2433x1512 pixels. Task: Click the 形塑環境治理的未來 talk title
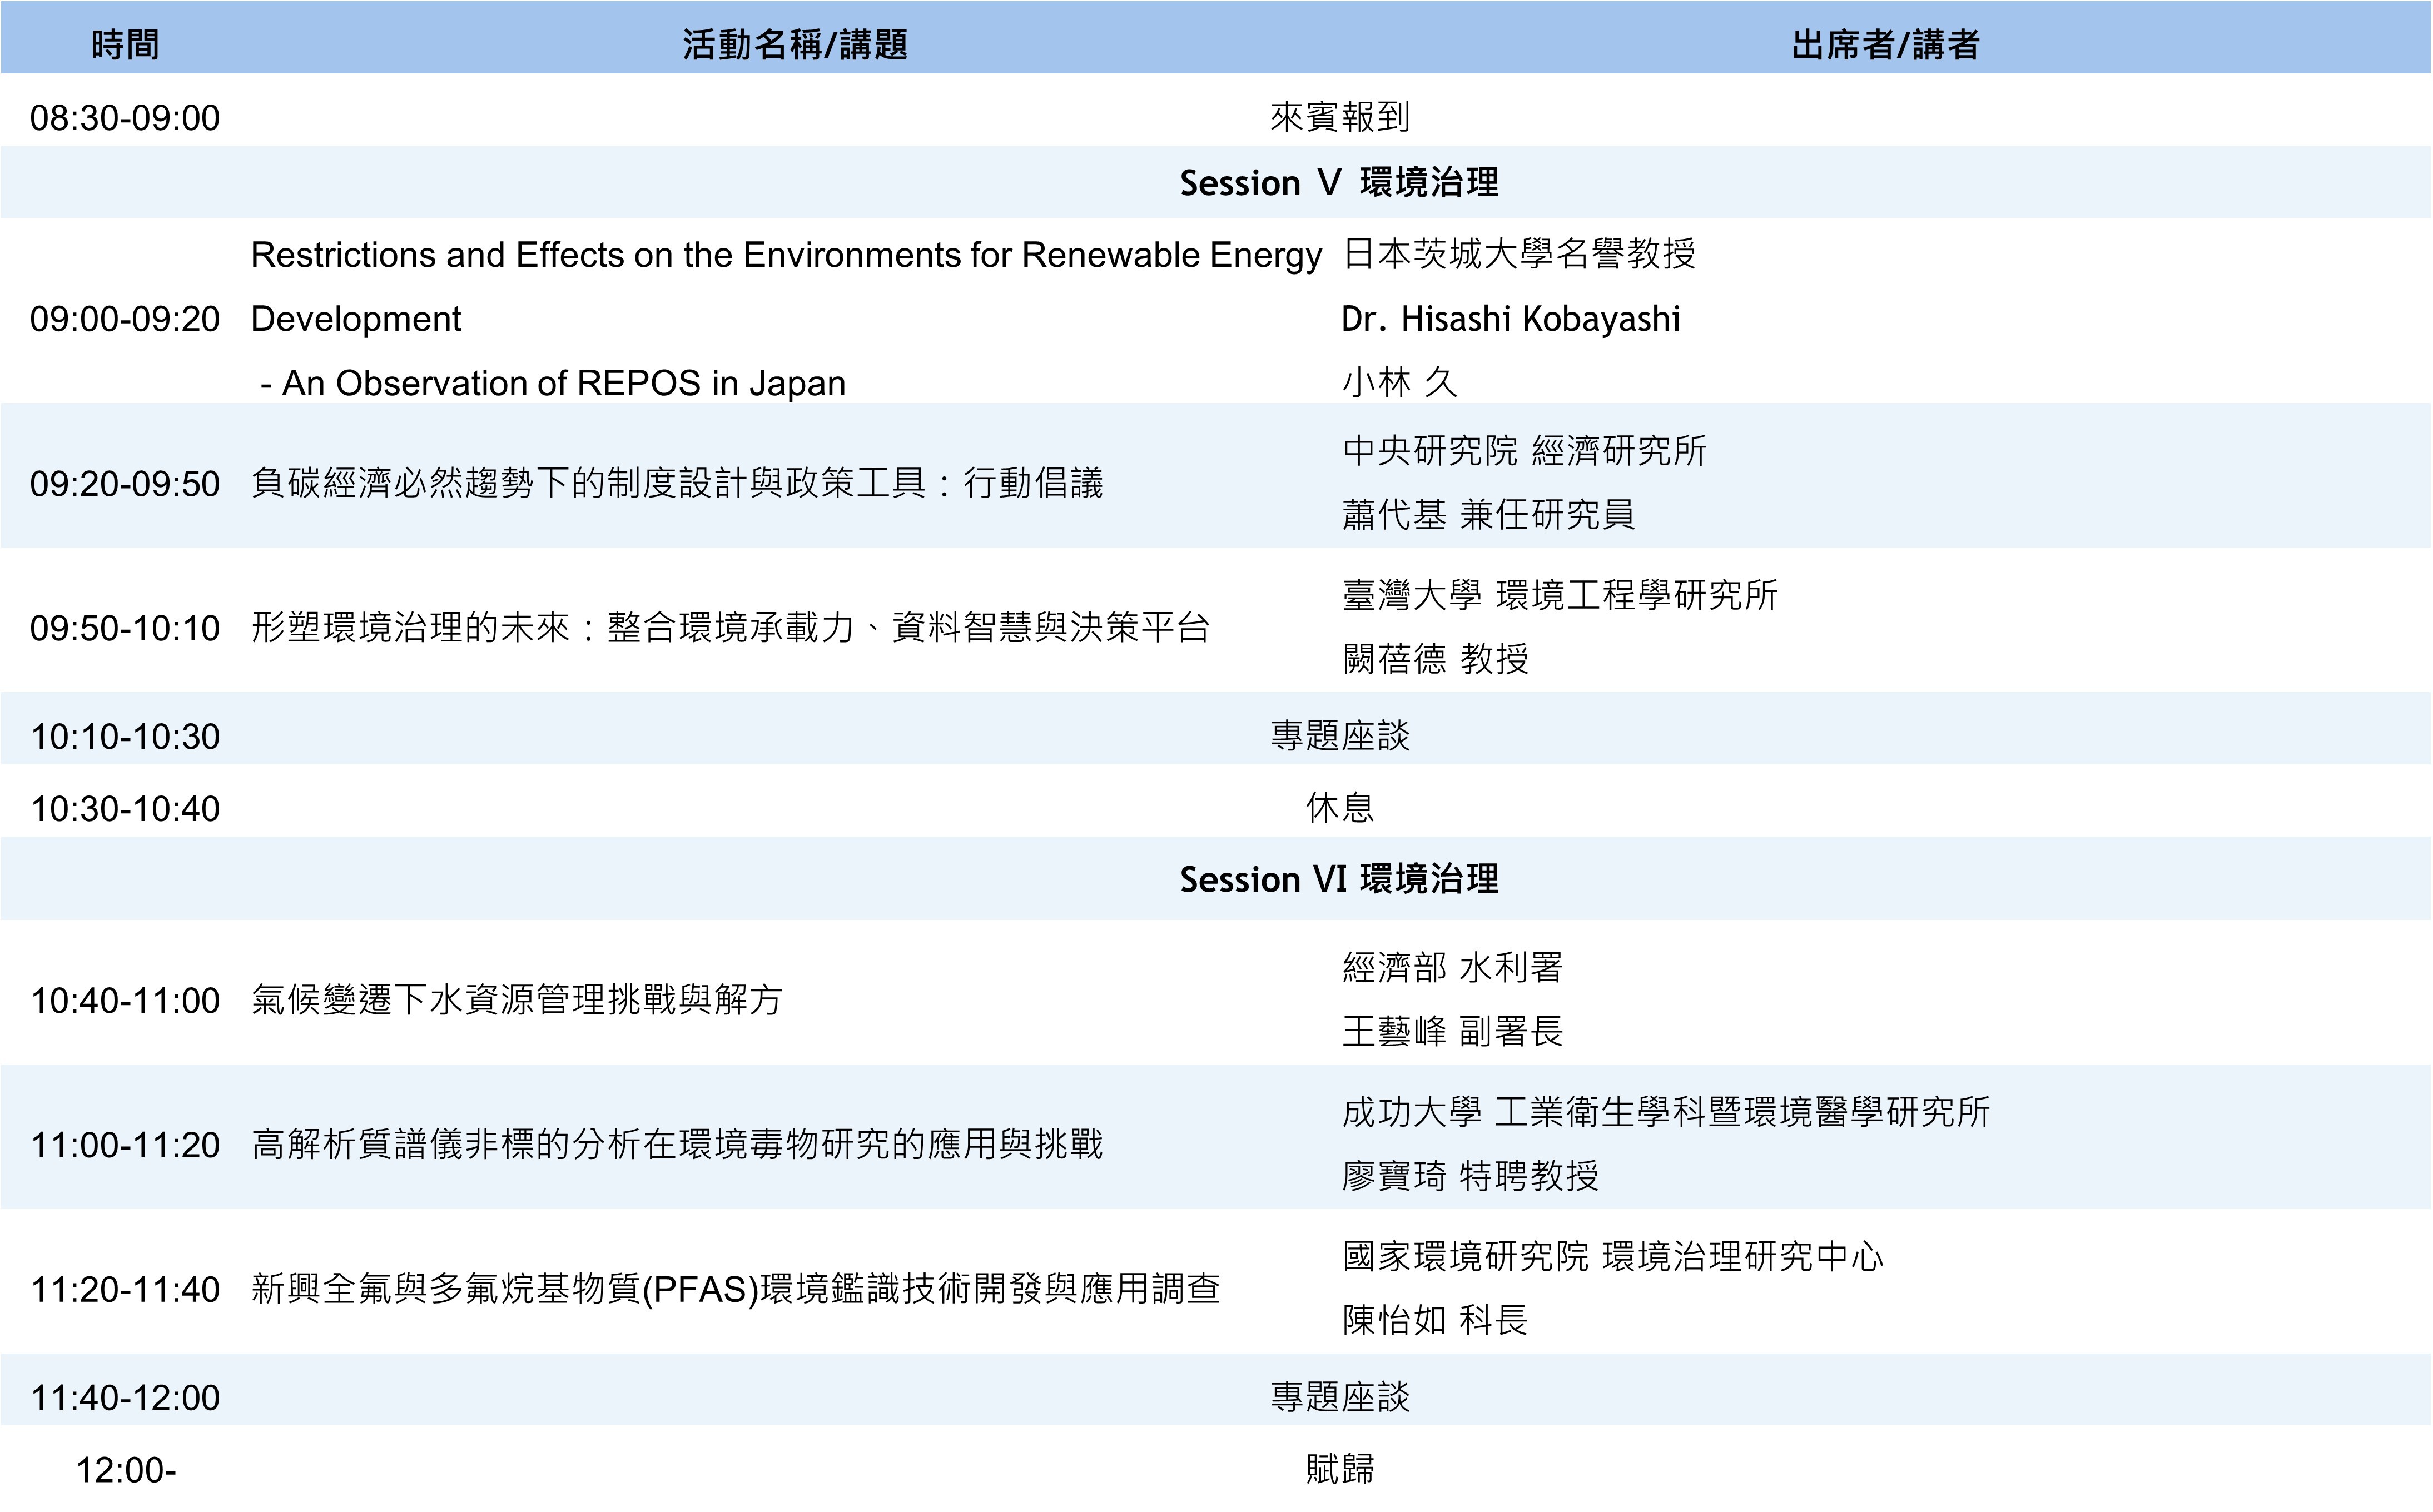tap(730, 628)
